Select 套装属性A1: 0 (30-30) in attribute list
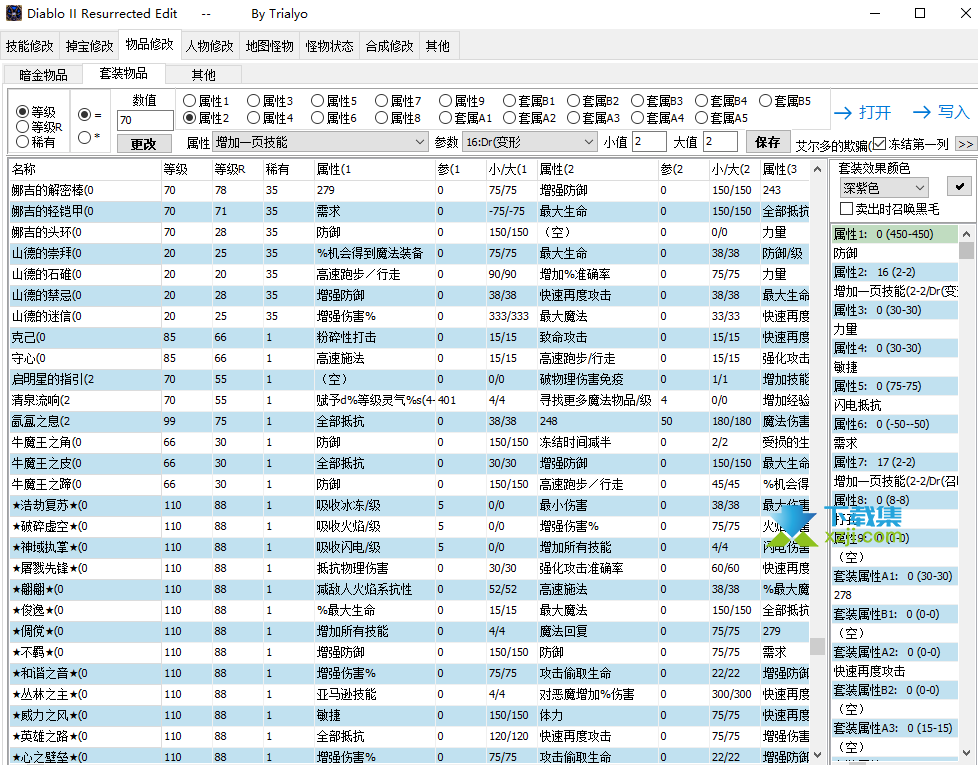The width and height of the screenshot is (978, 765). [x=895, y=576]
